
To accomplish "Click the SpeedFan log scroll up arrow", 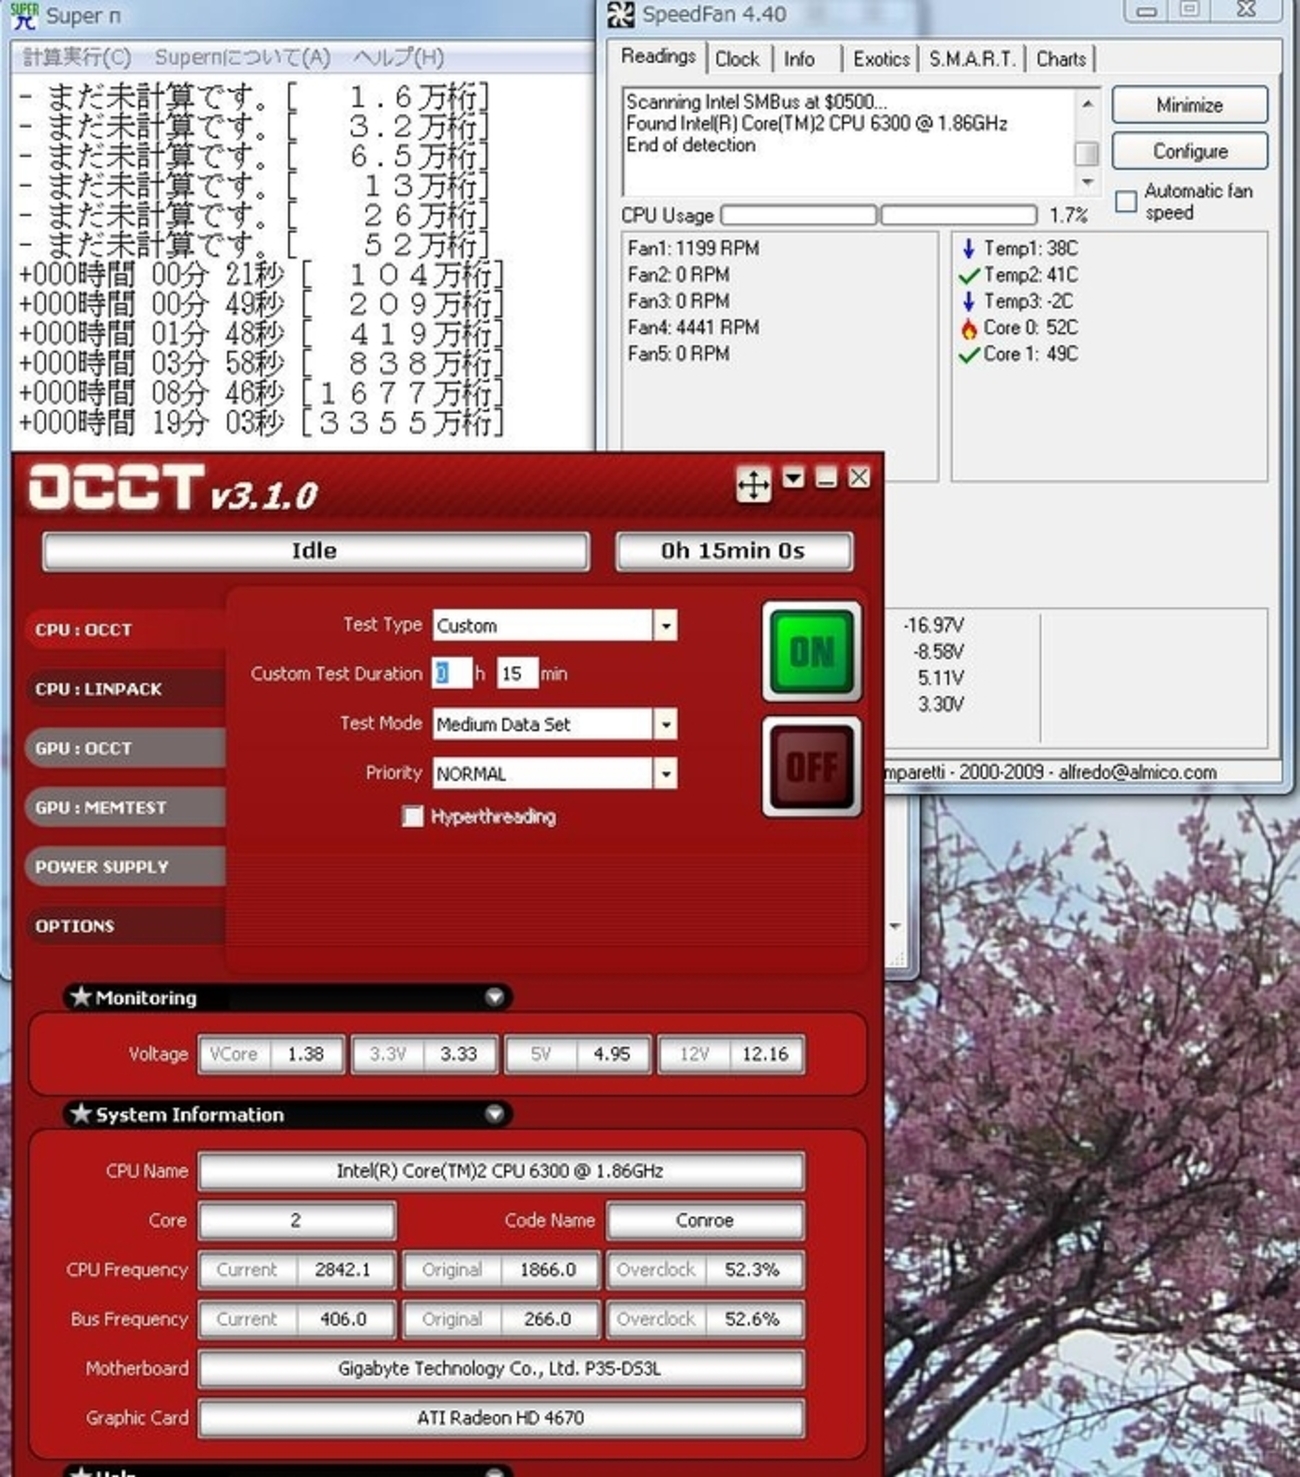I will (1087, 103).
